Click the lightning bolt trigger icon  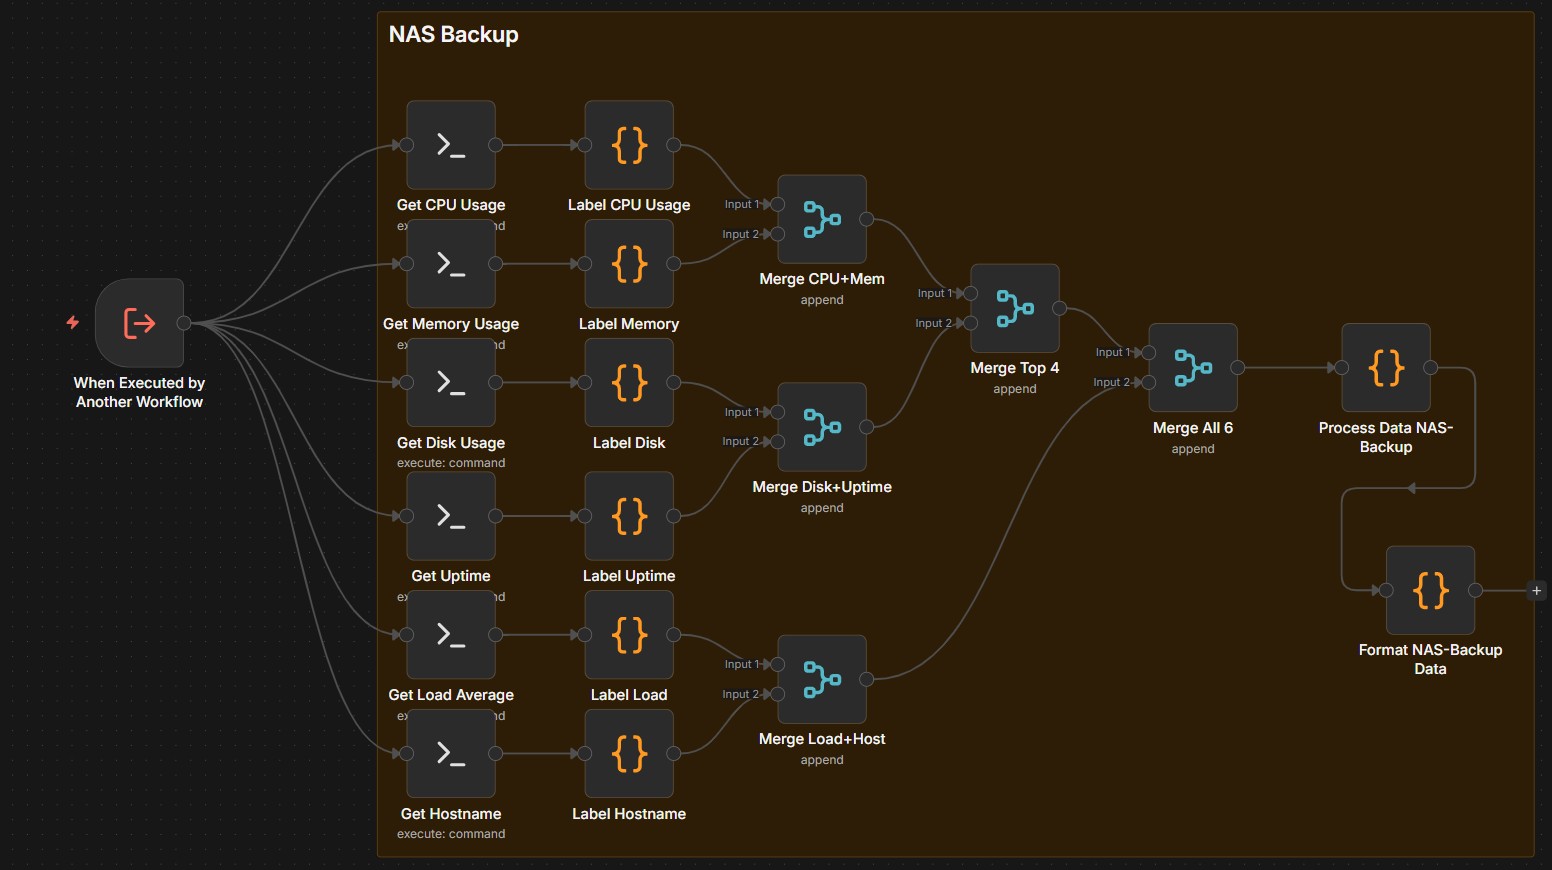pyautogui.click(x=71, y=322)
